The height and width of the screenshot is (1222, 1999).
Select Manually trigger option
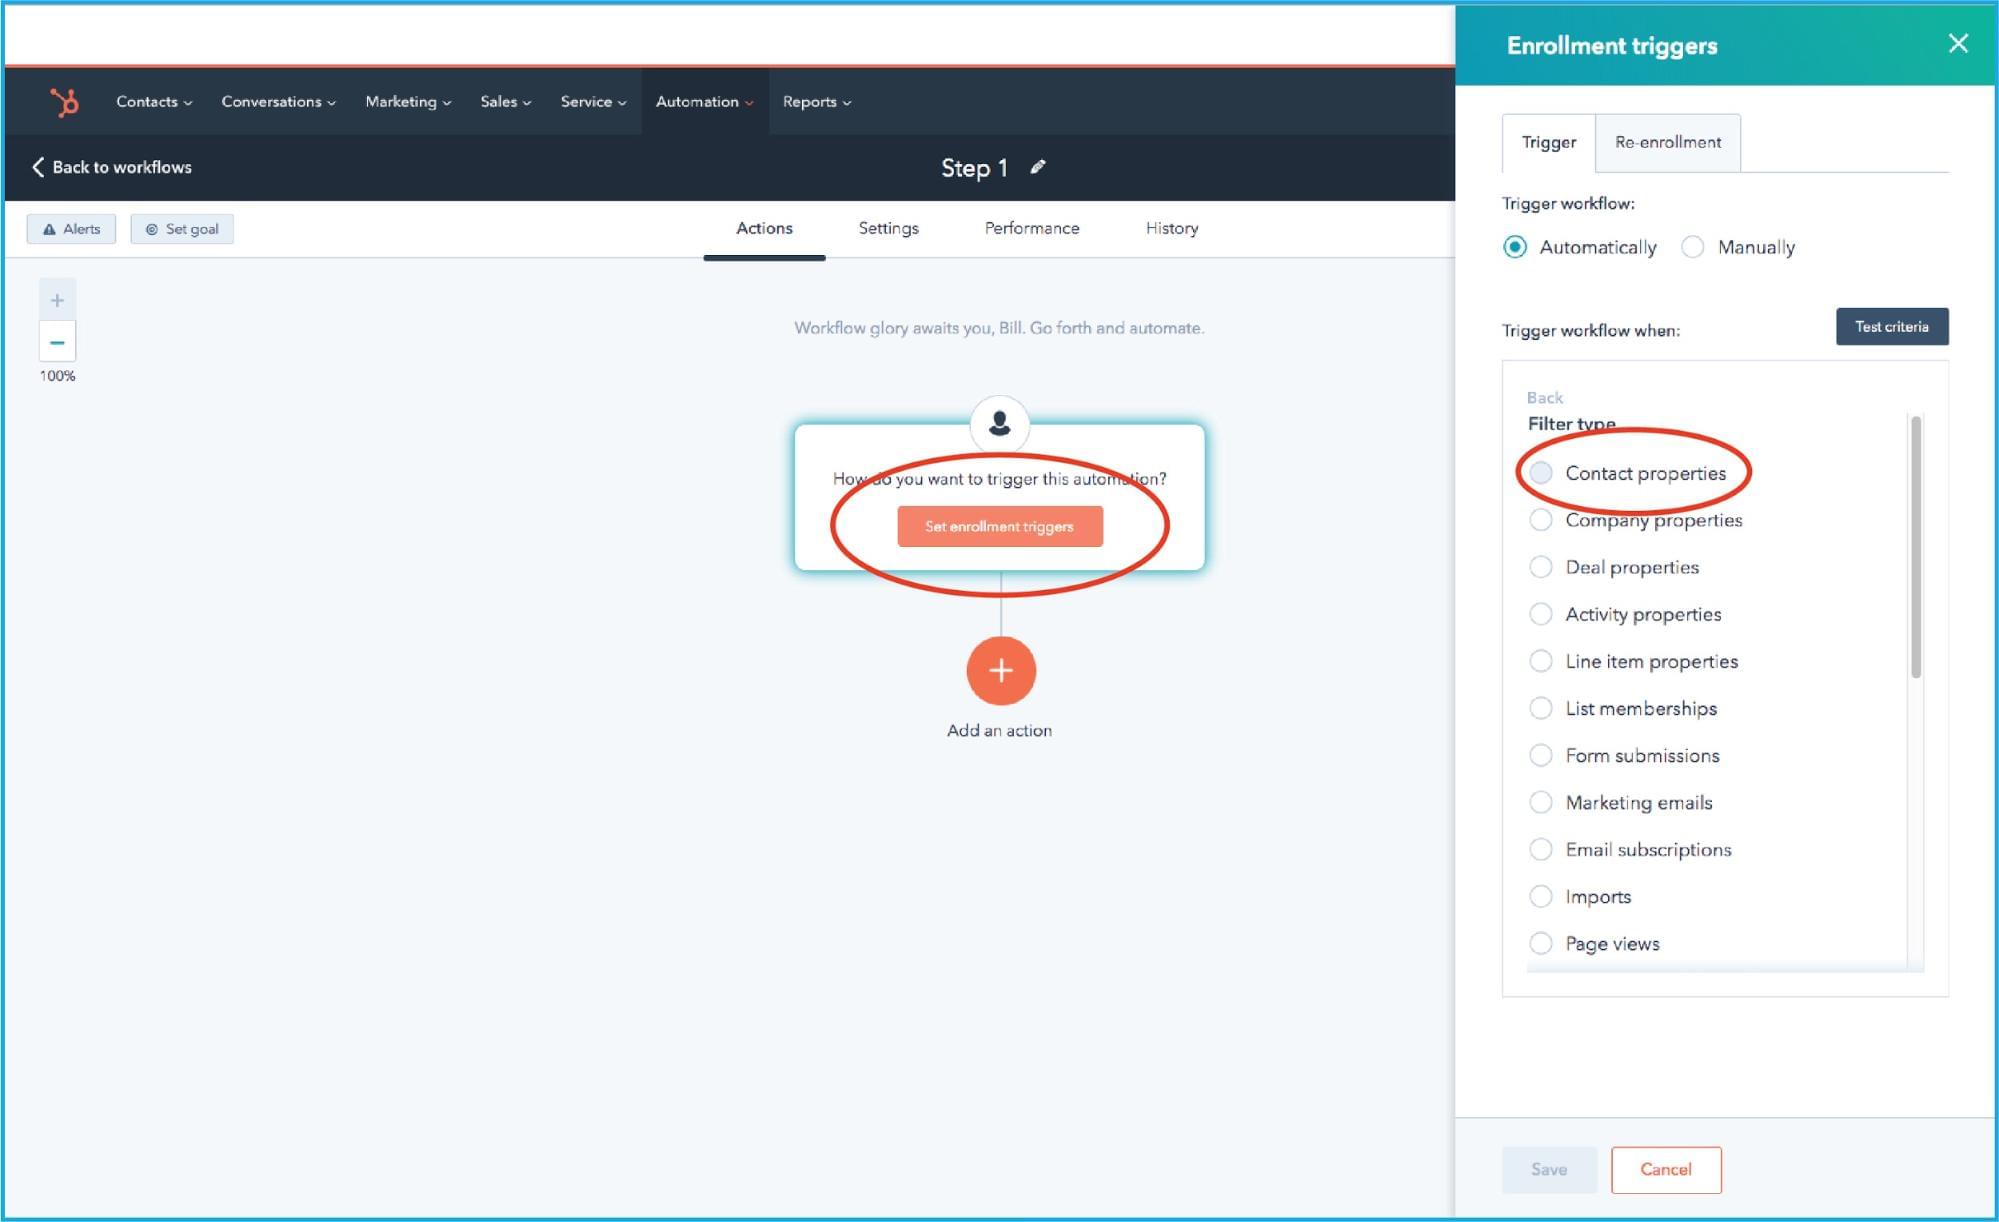tap(1692, 247)
